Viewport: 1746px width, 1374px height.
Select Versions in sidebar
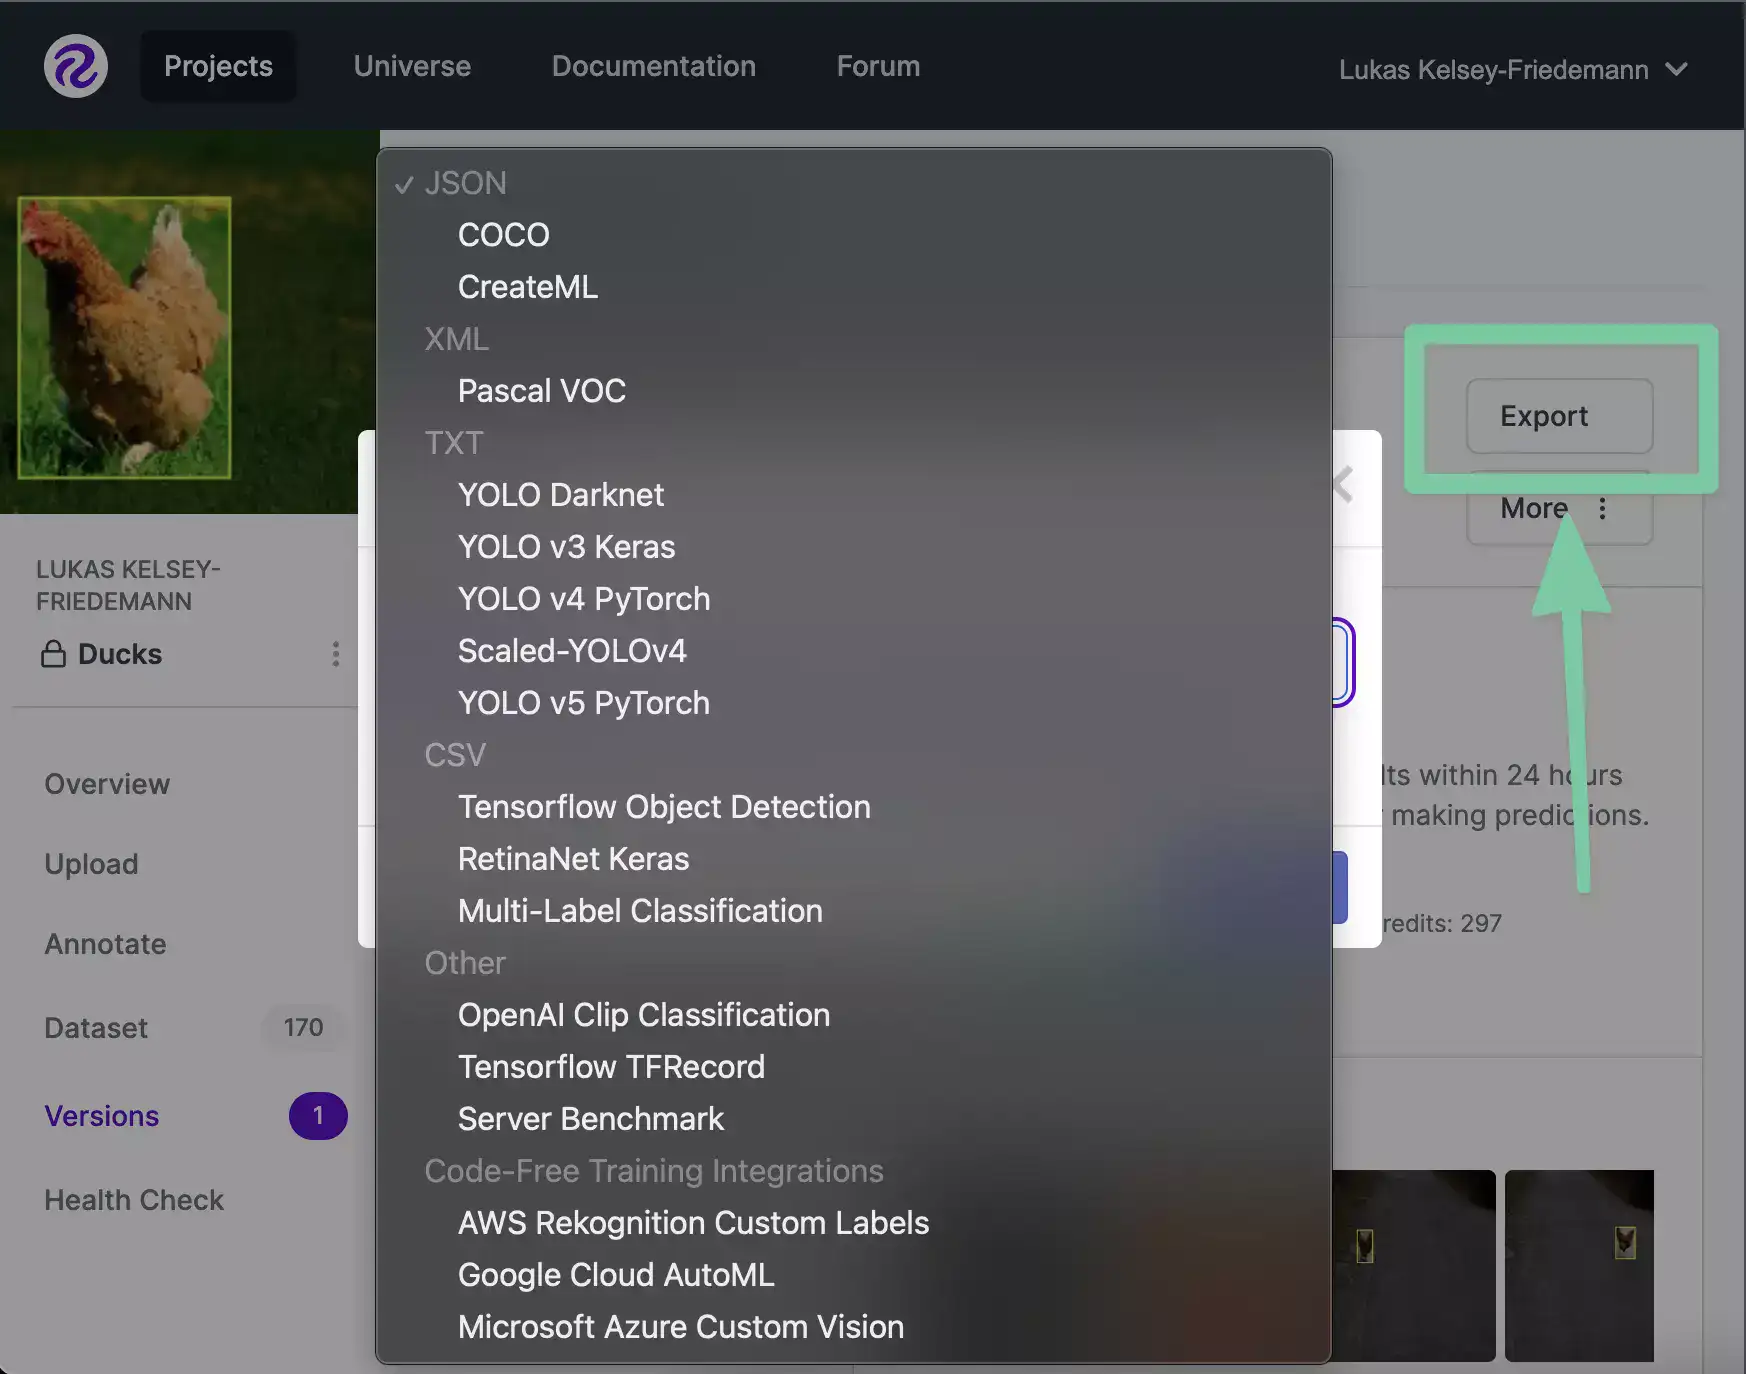click(102, 1116)
